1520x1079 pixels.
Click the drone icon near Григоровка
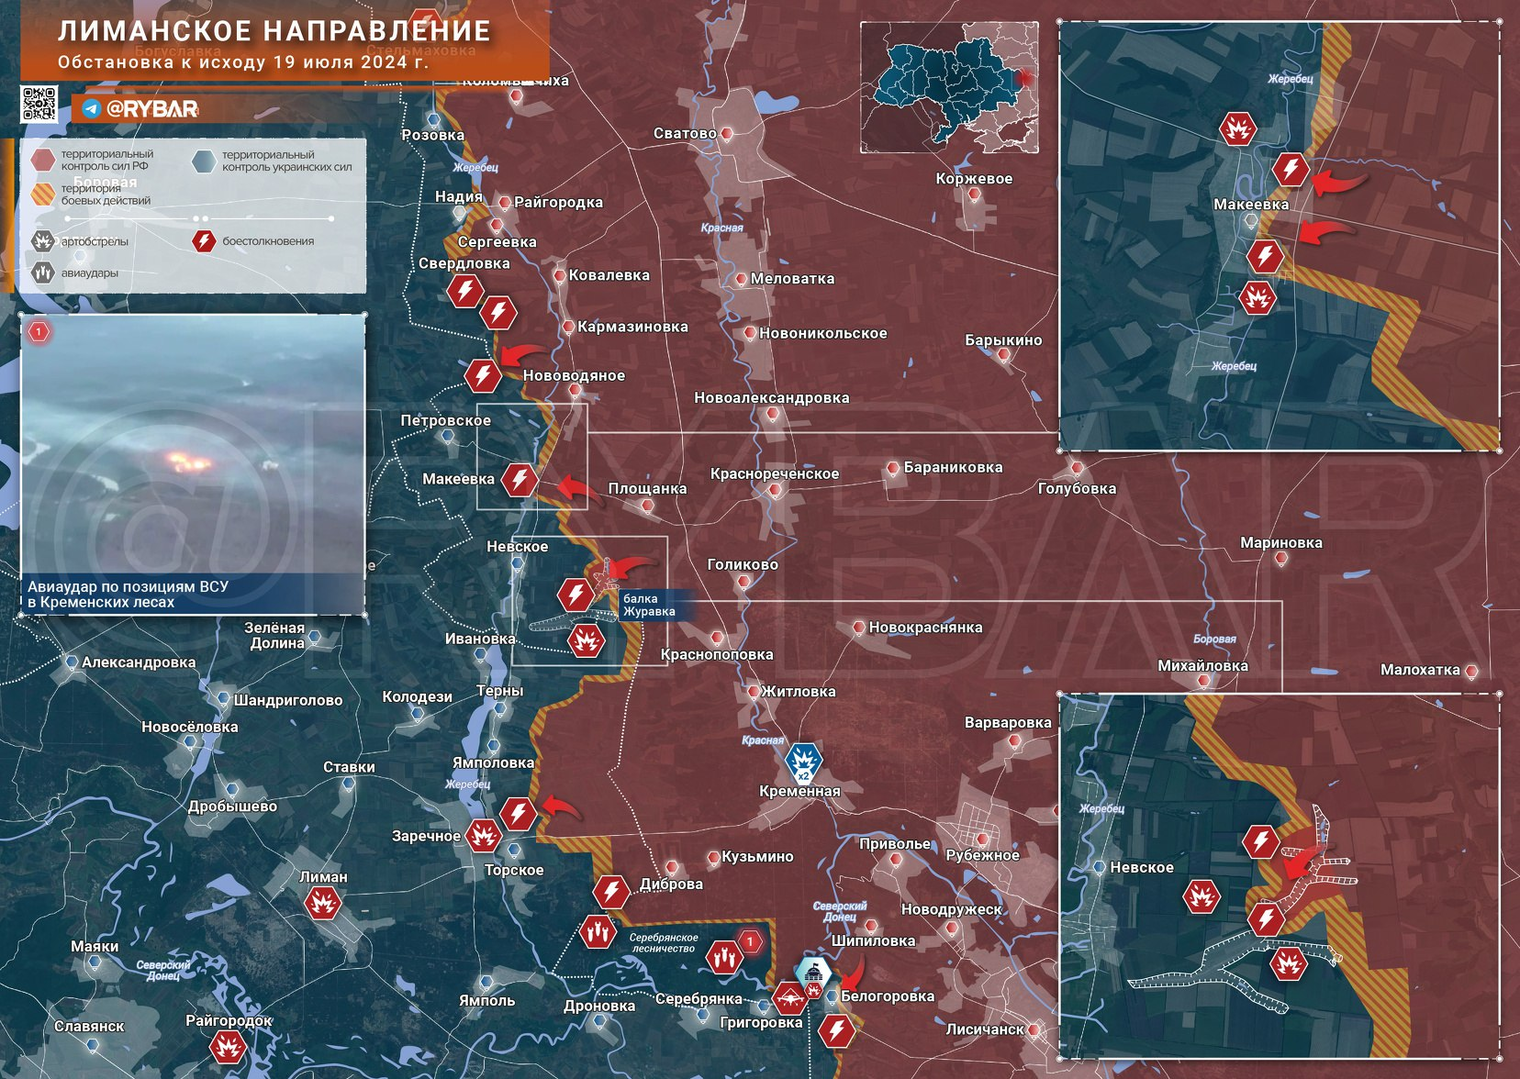click(x=790, y=998)
